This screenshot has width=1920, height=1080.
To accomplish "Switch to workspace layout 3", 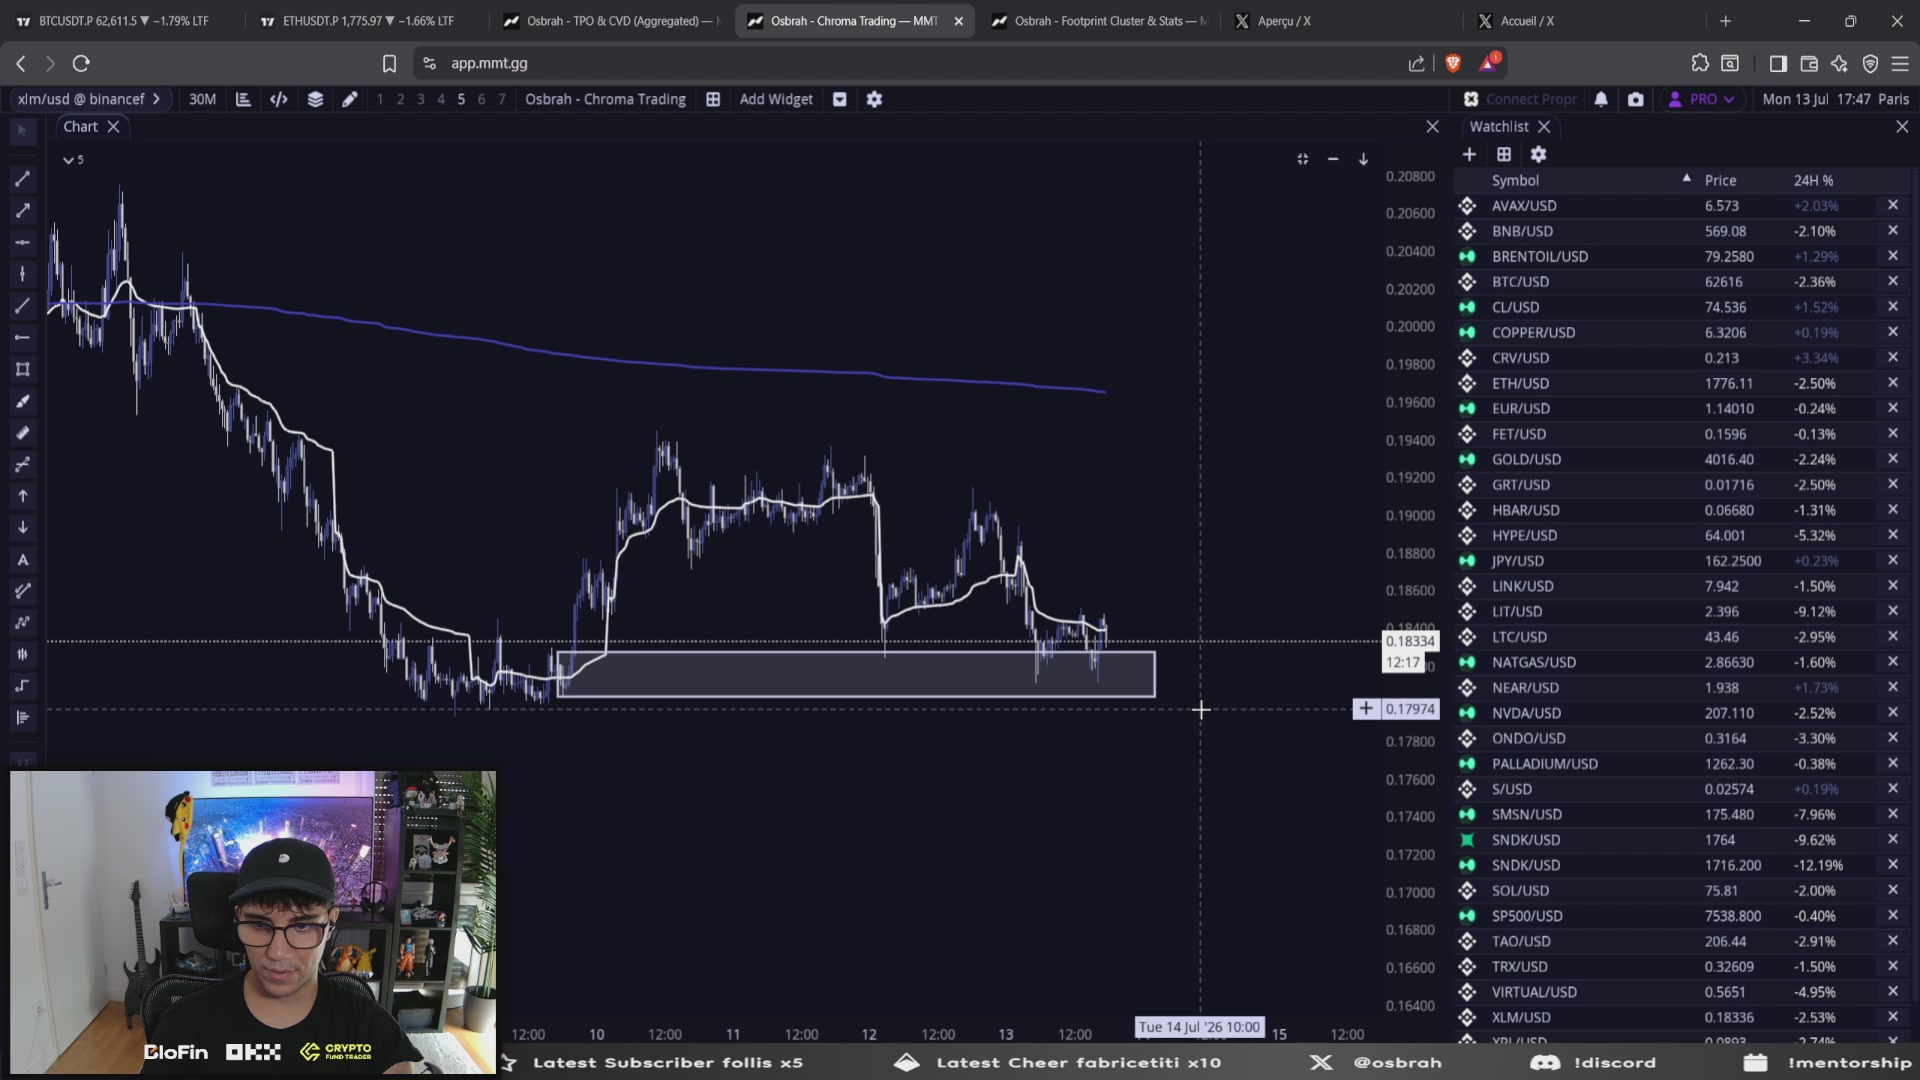I will pos(420,99).
